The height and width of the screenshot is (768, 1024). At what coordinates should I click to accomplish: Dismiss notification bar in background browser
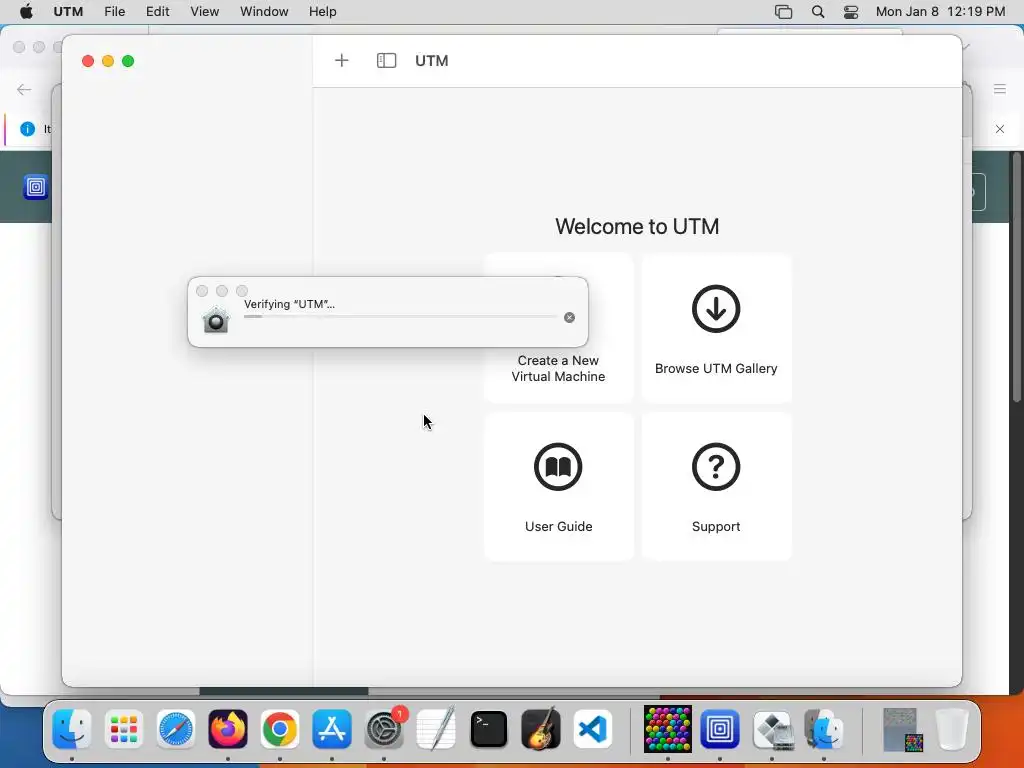pyautogui.click(x=1000, y=129)
